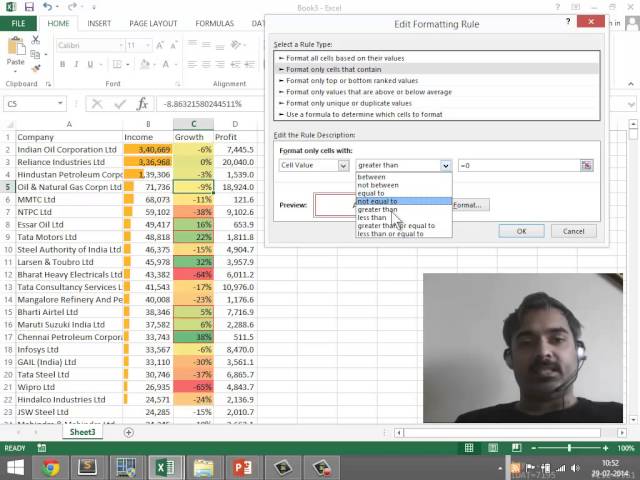The width and height of the screenshot is (640, 480).
Task: Click the zoom in plus button
Action: (x=605, y=448)
